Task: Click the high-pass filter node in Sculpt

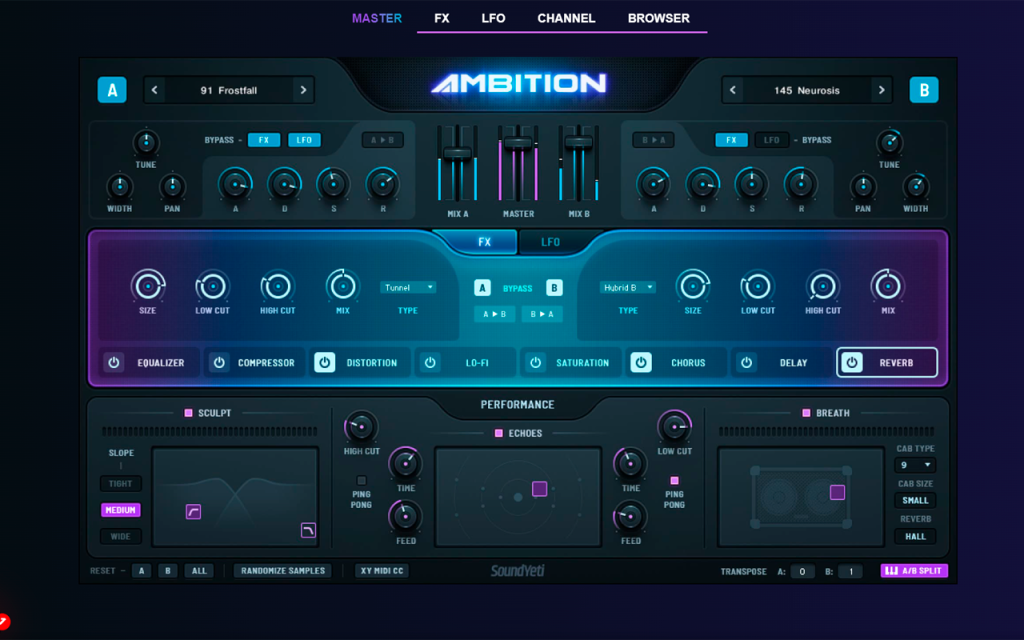Action: [x=193, y=511]
